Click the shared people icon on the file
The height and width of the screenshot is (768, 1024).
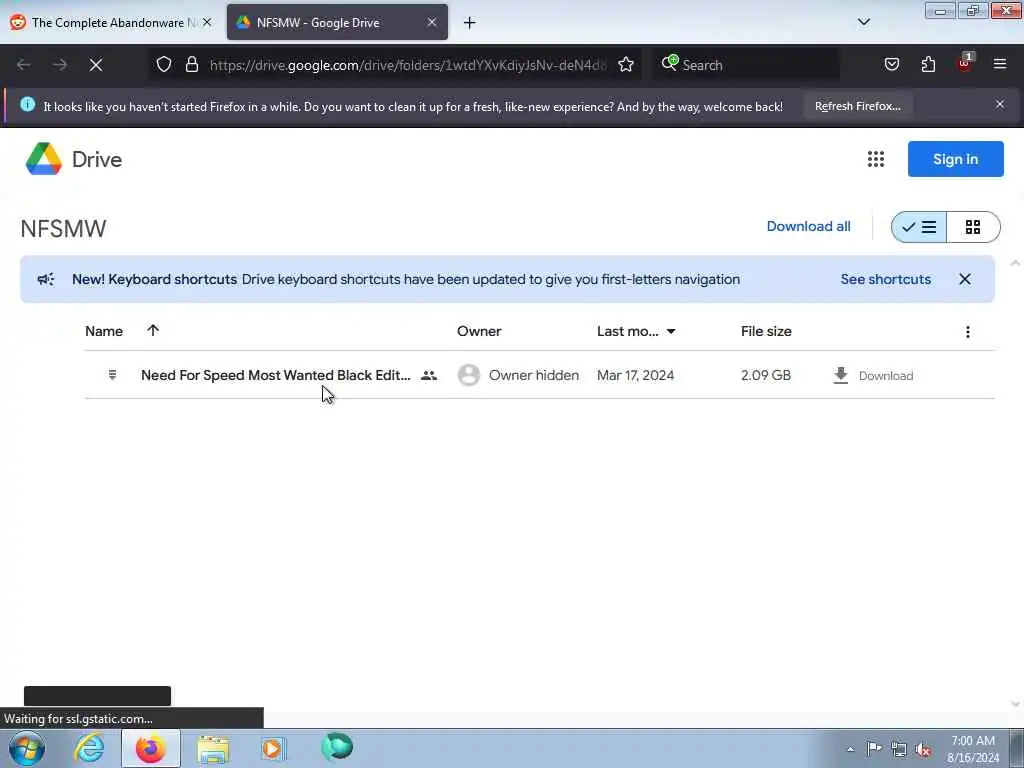(428, 376)
